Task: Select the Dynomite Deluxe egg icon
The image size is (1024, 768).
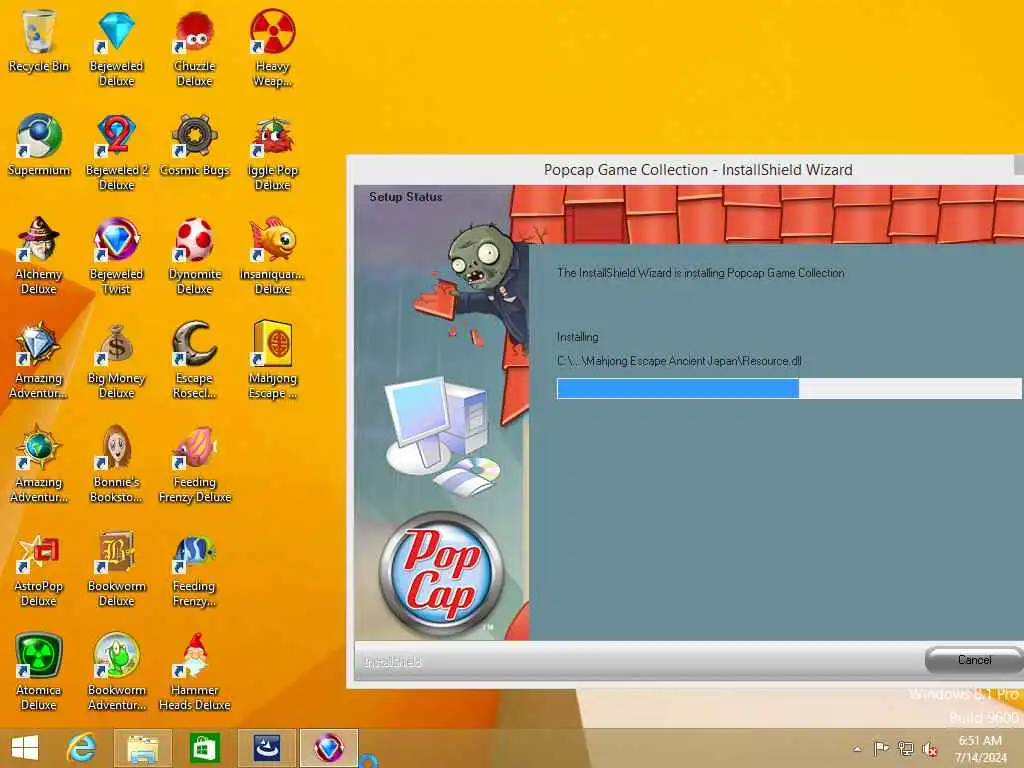Action: point(195,255)
